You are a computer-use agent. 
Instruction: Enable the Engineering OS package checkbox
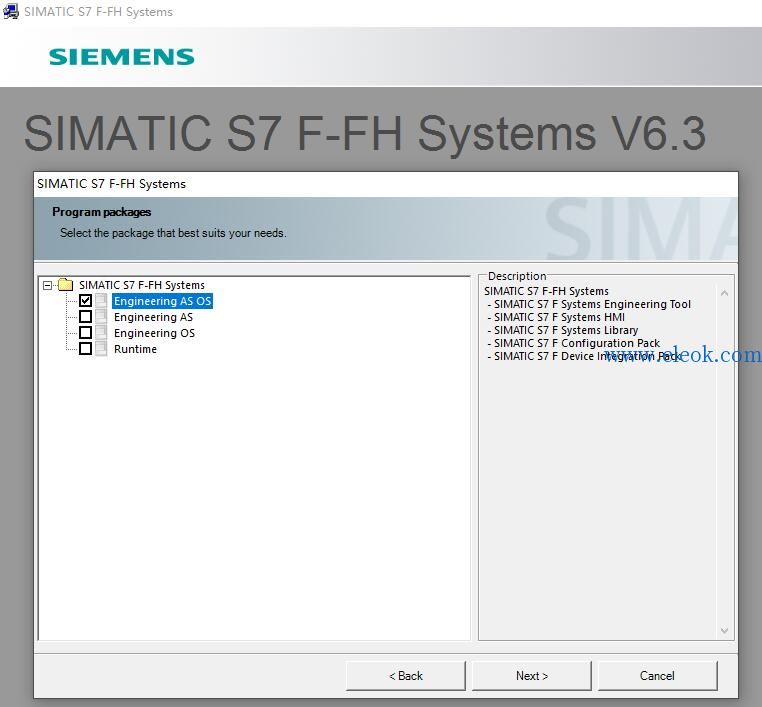86,333
